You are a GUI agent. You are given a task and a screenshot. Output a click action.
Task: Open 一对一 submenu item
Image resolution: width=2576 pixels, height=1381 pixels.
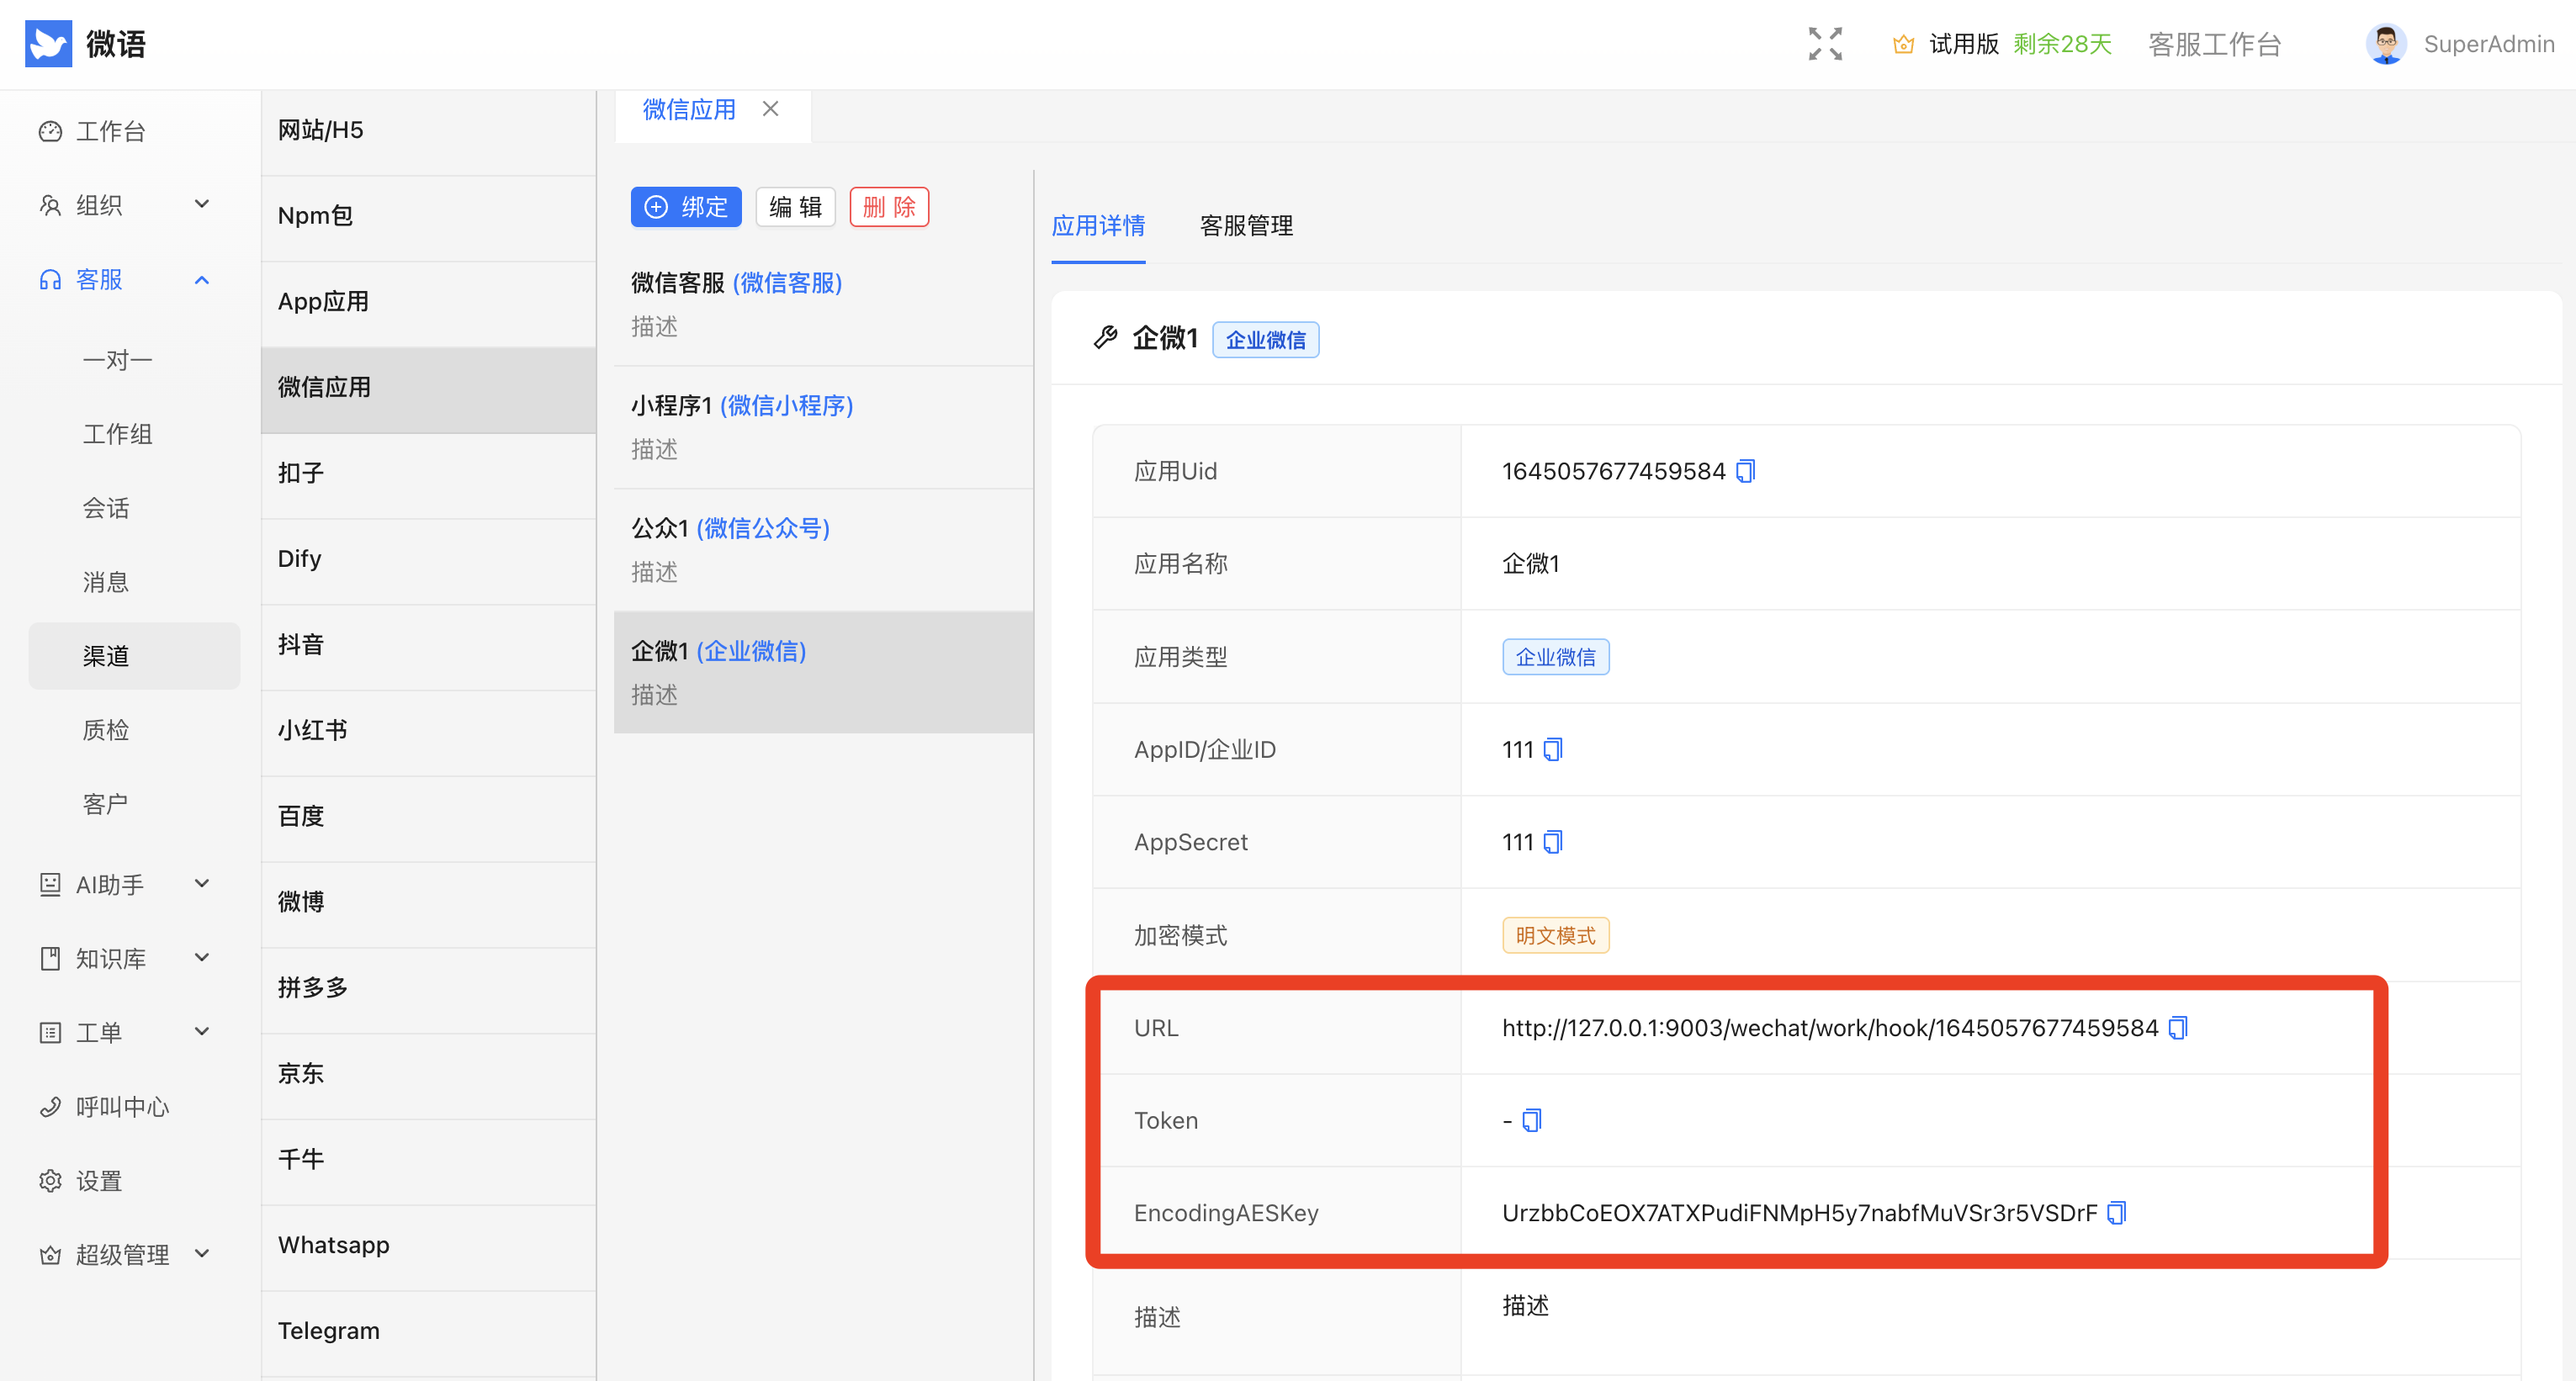pos(117,359)
